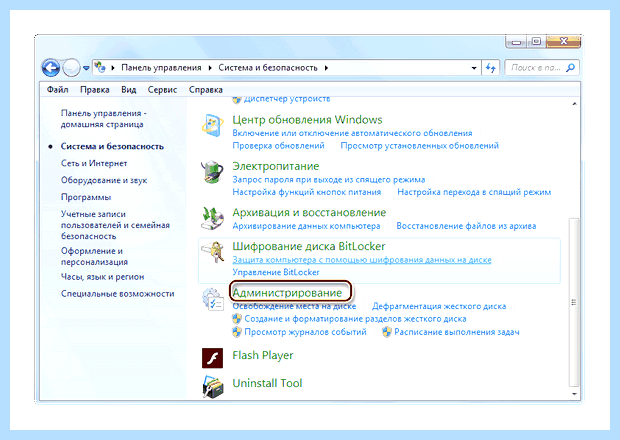This screenshot has height=440, width=620.
Task: Click Расписание выполнения задач link
Action: (457, 332)
